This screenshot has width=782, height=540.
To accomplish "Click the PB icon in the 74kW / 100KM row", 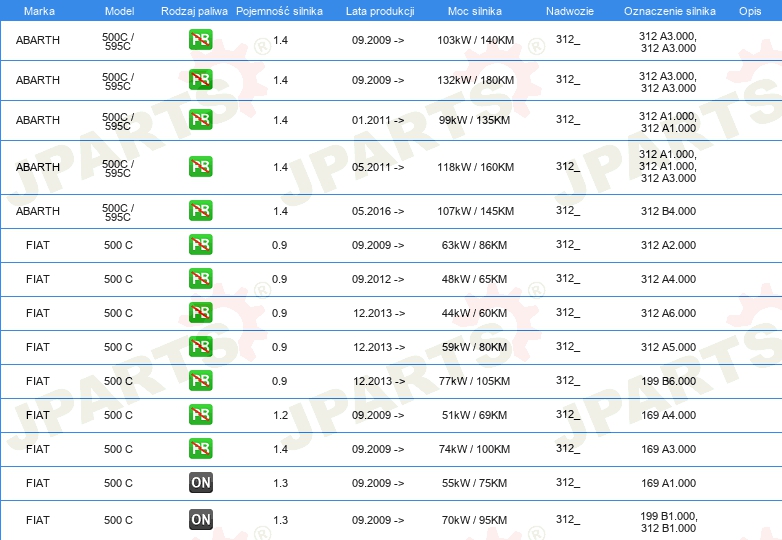I will click(200, 448).
